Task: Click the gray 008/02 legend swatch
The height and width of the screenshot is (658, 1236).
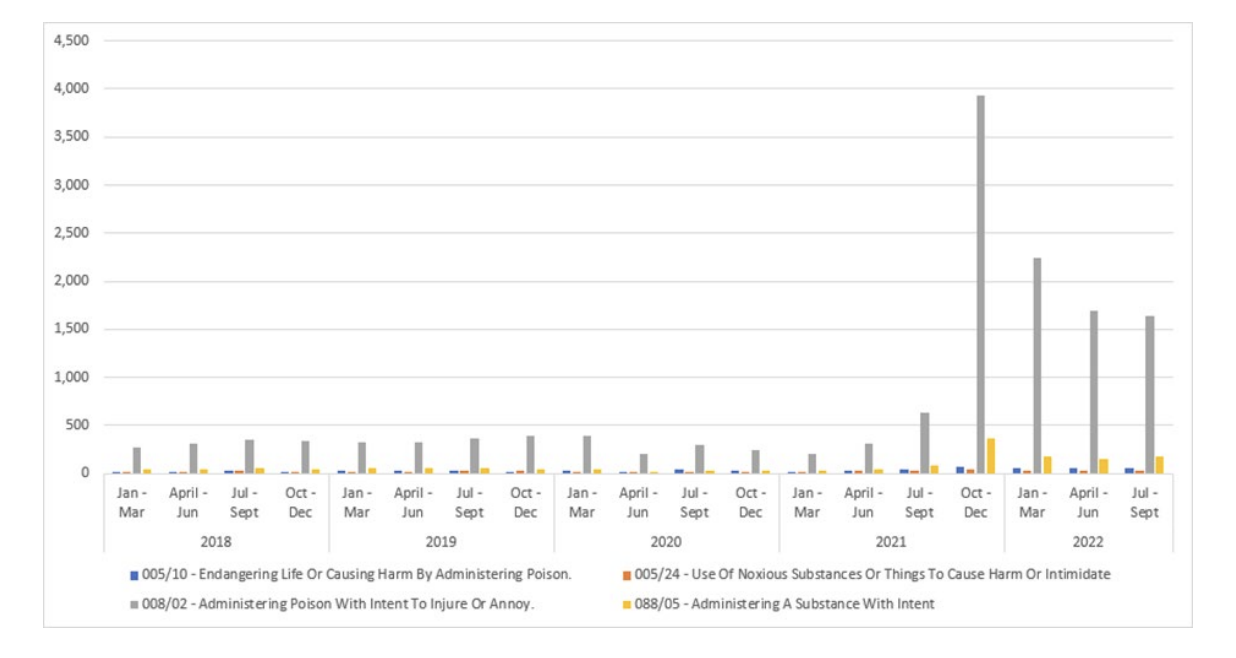Action: tap(134, 604)
